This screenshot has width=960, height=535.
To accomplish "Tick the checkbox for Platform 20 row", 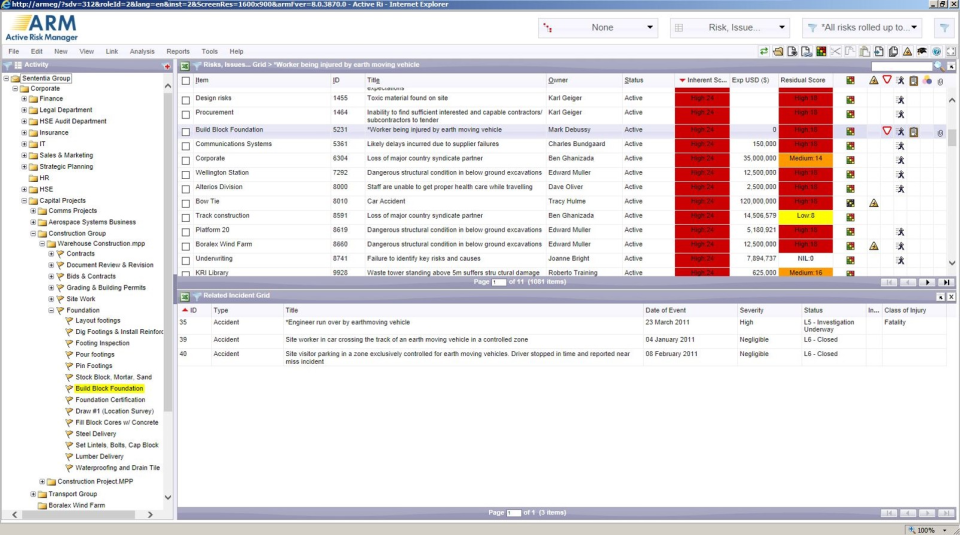I will tap(186, 232).
